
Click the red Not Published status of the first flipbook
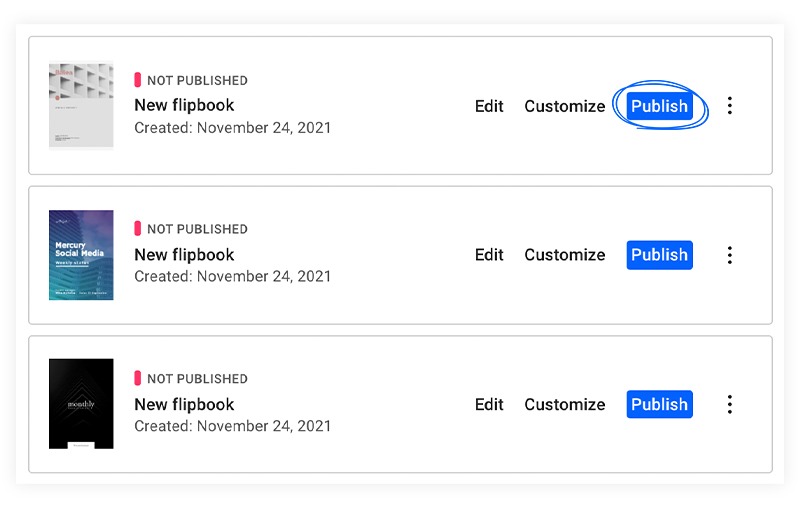click(x=191, y=80)
